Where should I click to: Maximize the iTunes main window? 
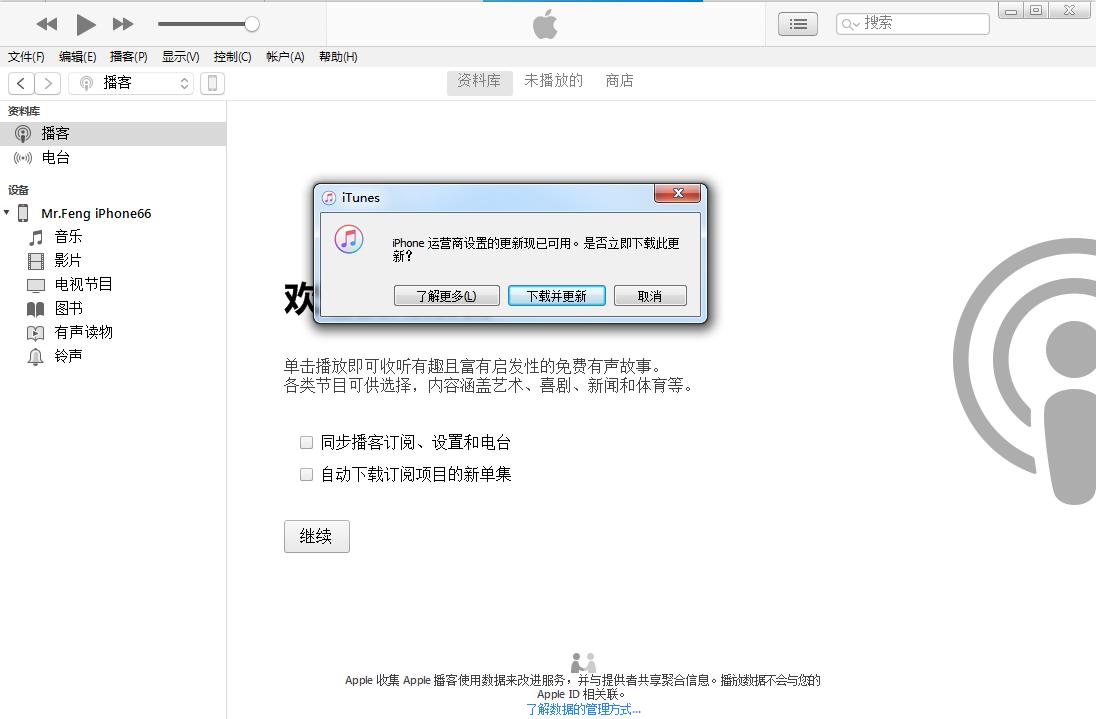pos(1037,10)
